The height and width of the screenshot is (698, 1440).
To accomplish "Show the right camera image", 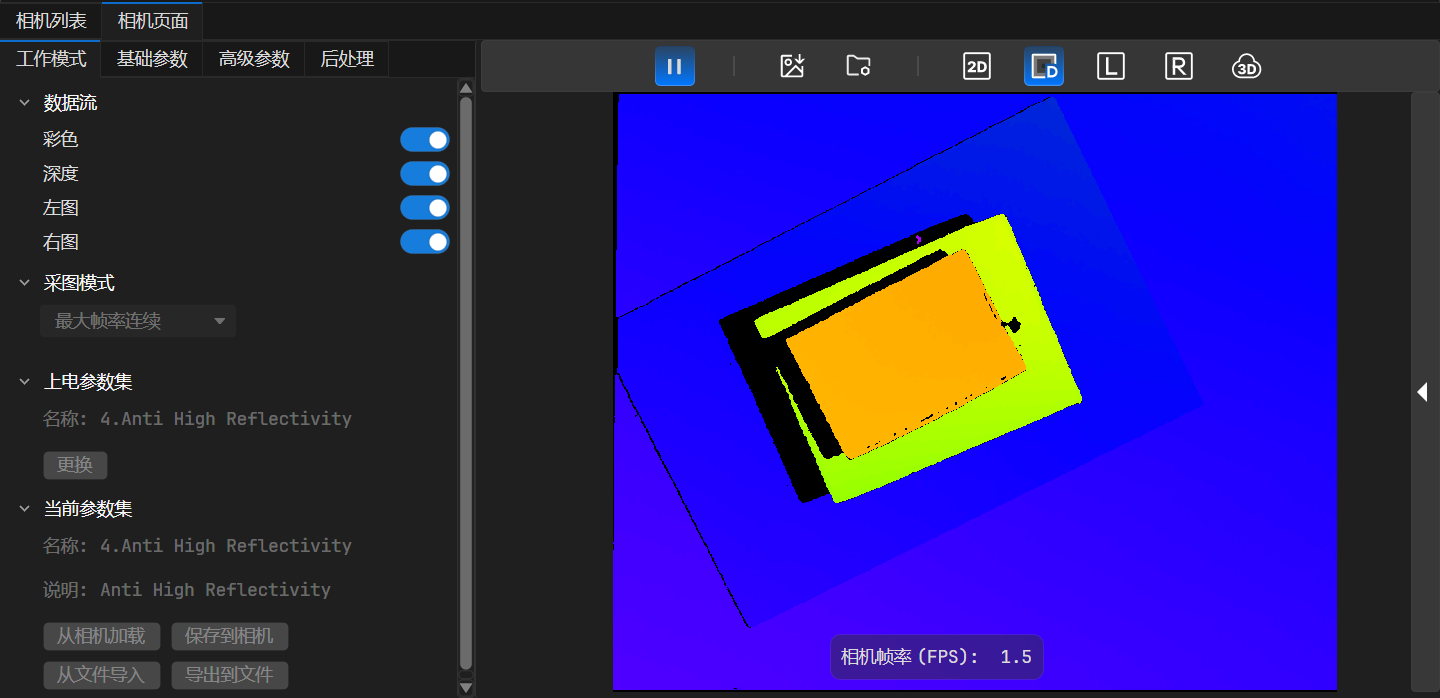I will point(1178,67).
